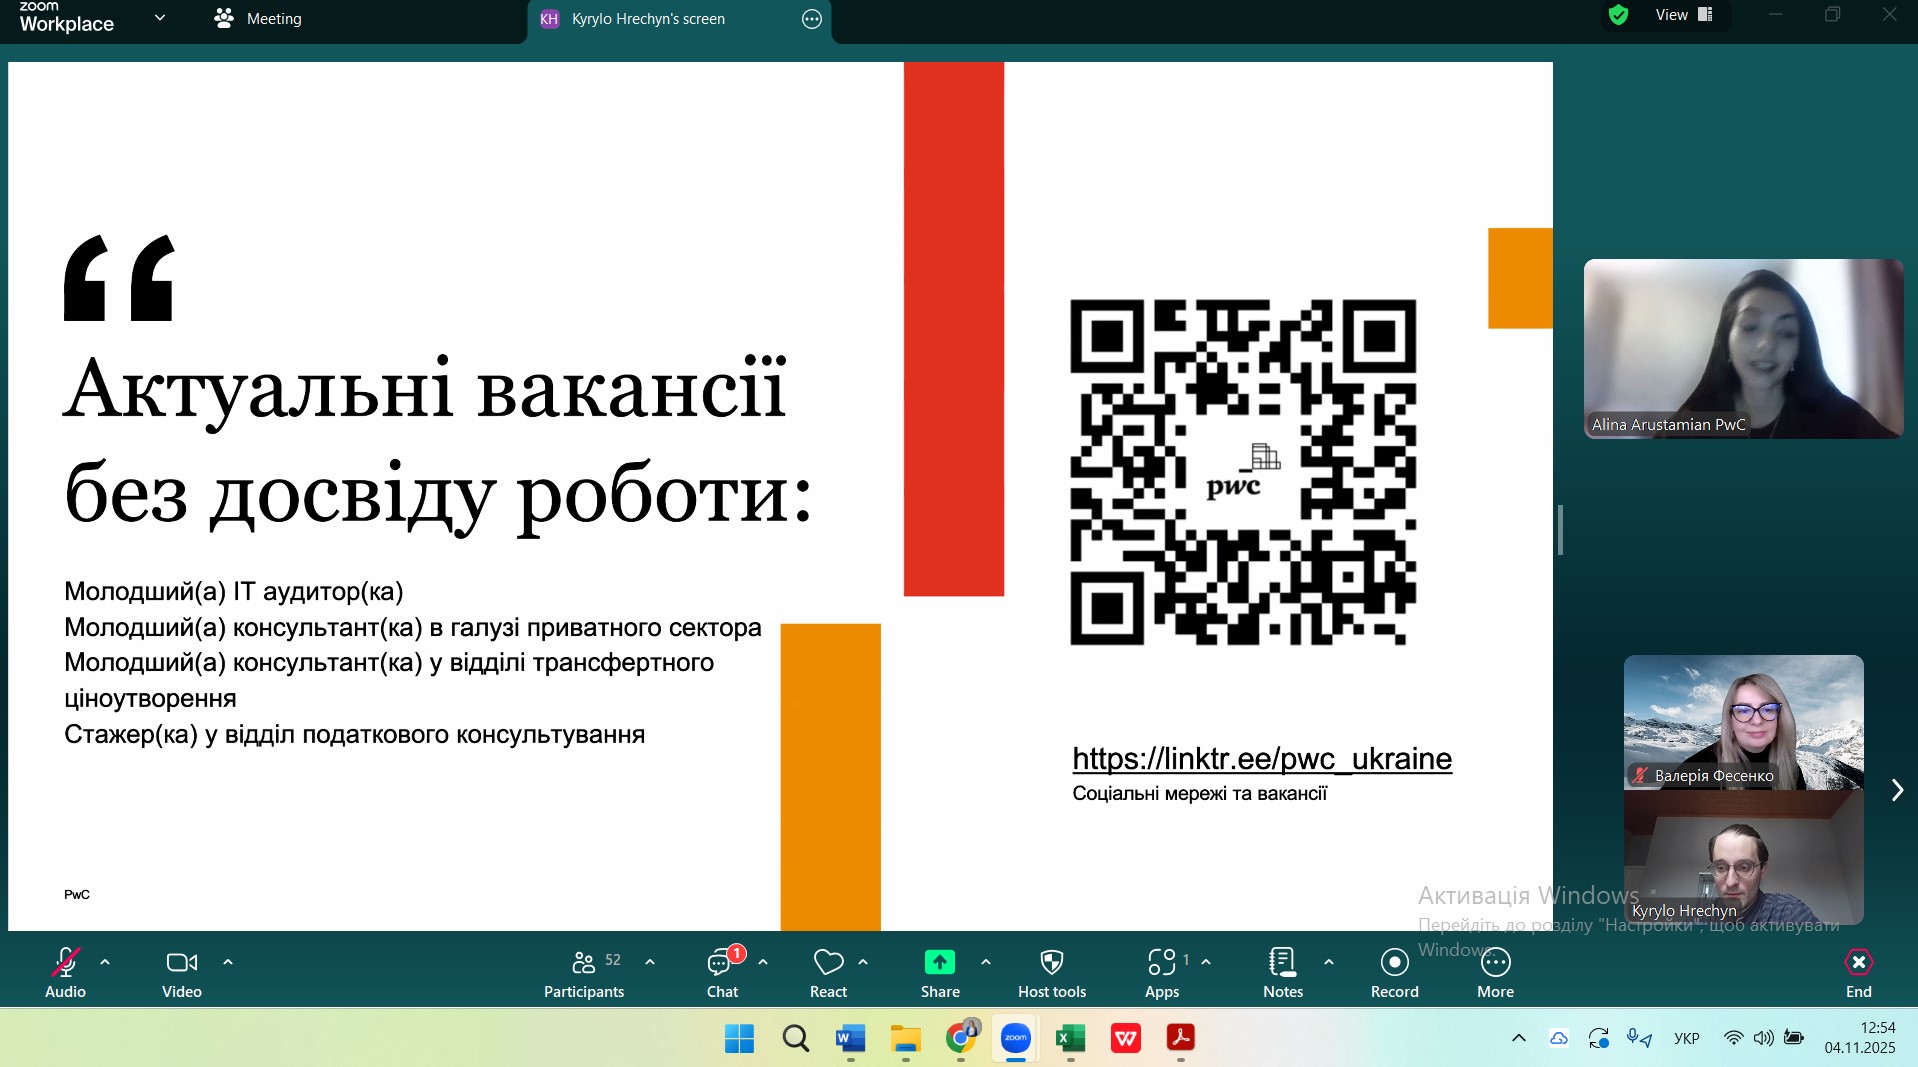Viewport: 1918px width, 1067px height.
Task: Start recording with Record button
Action: point(1394,972)
